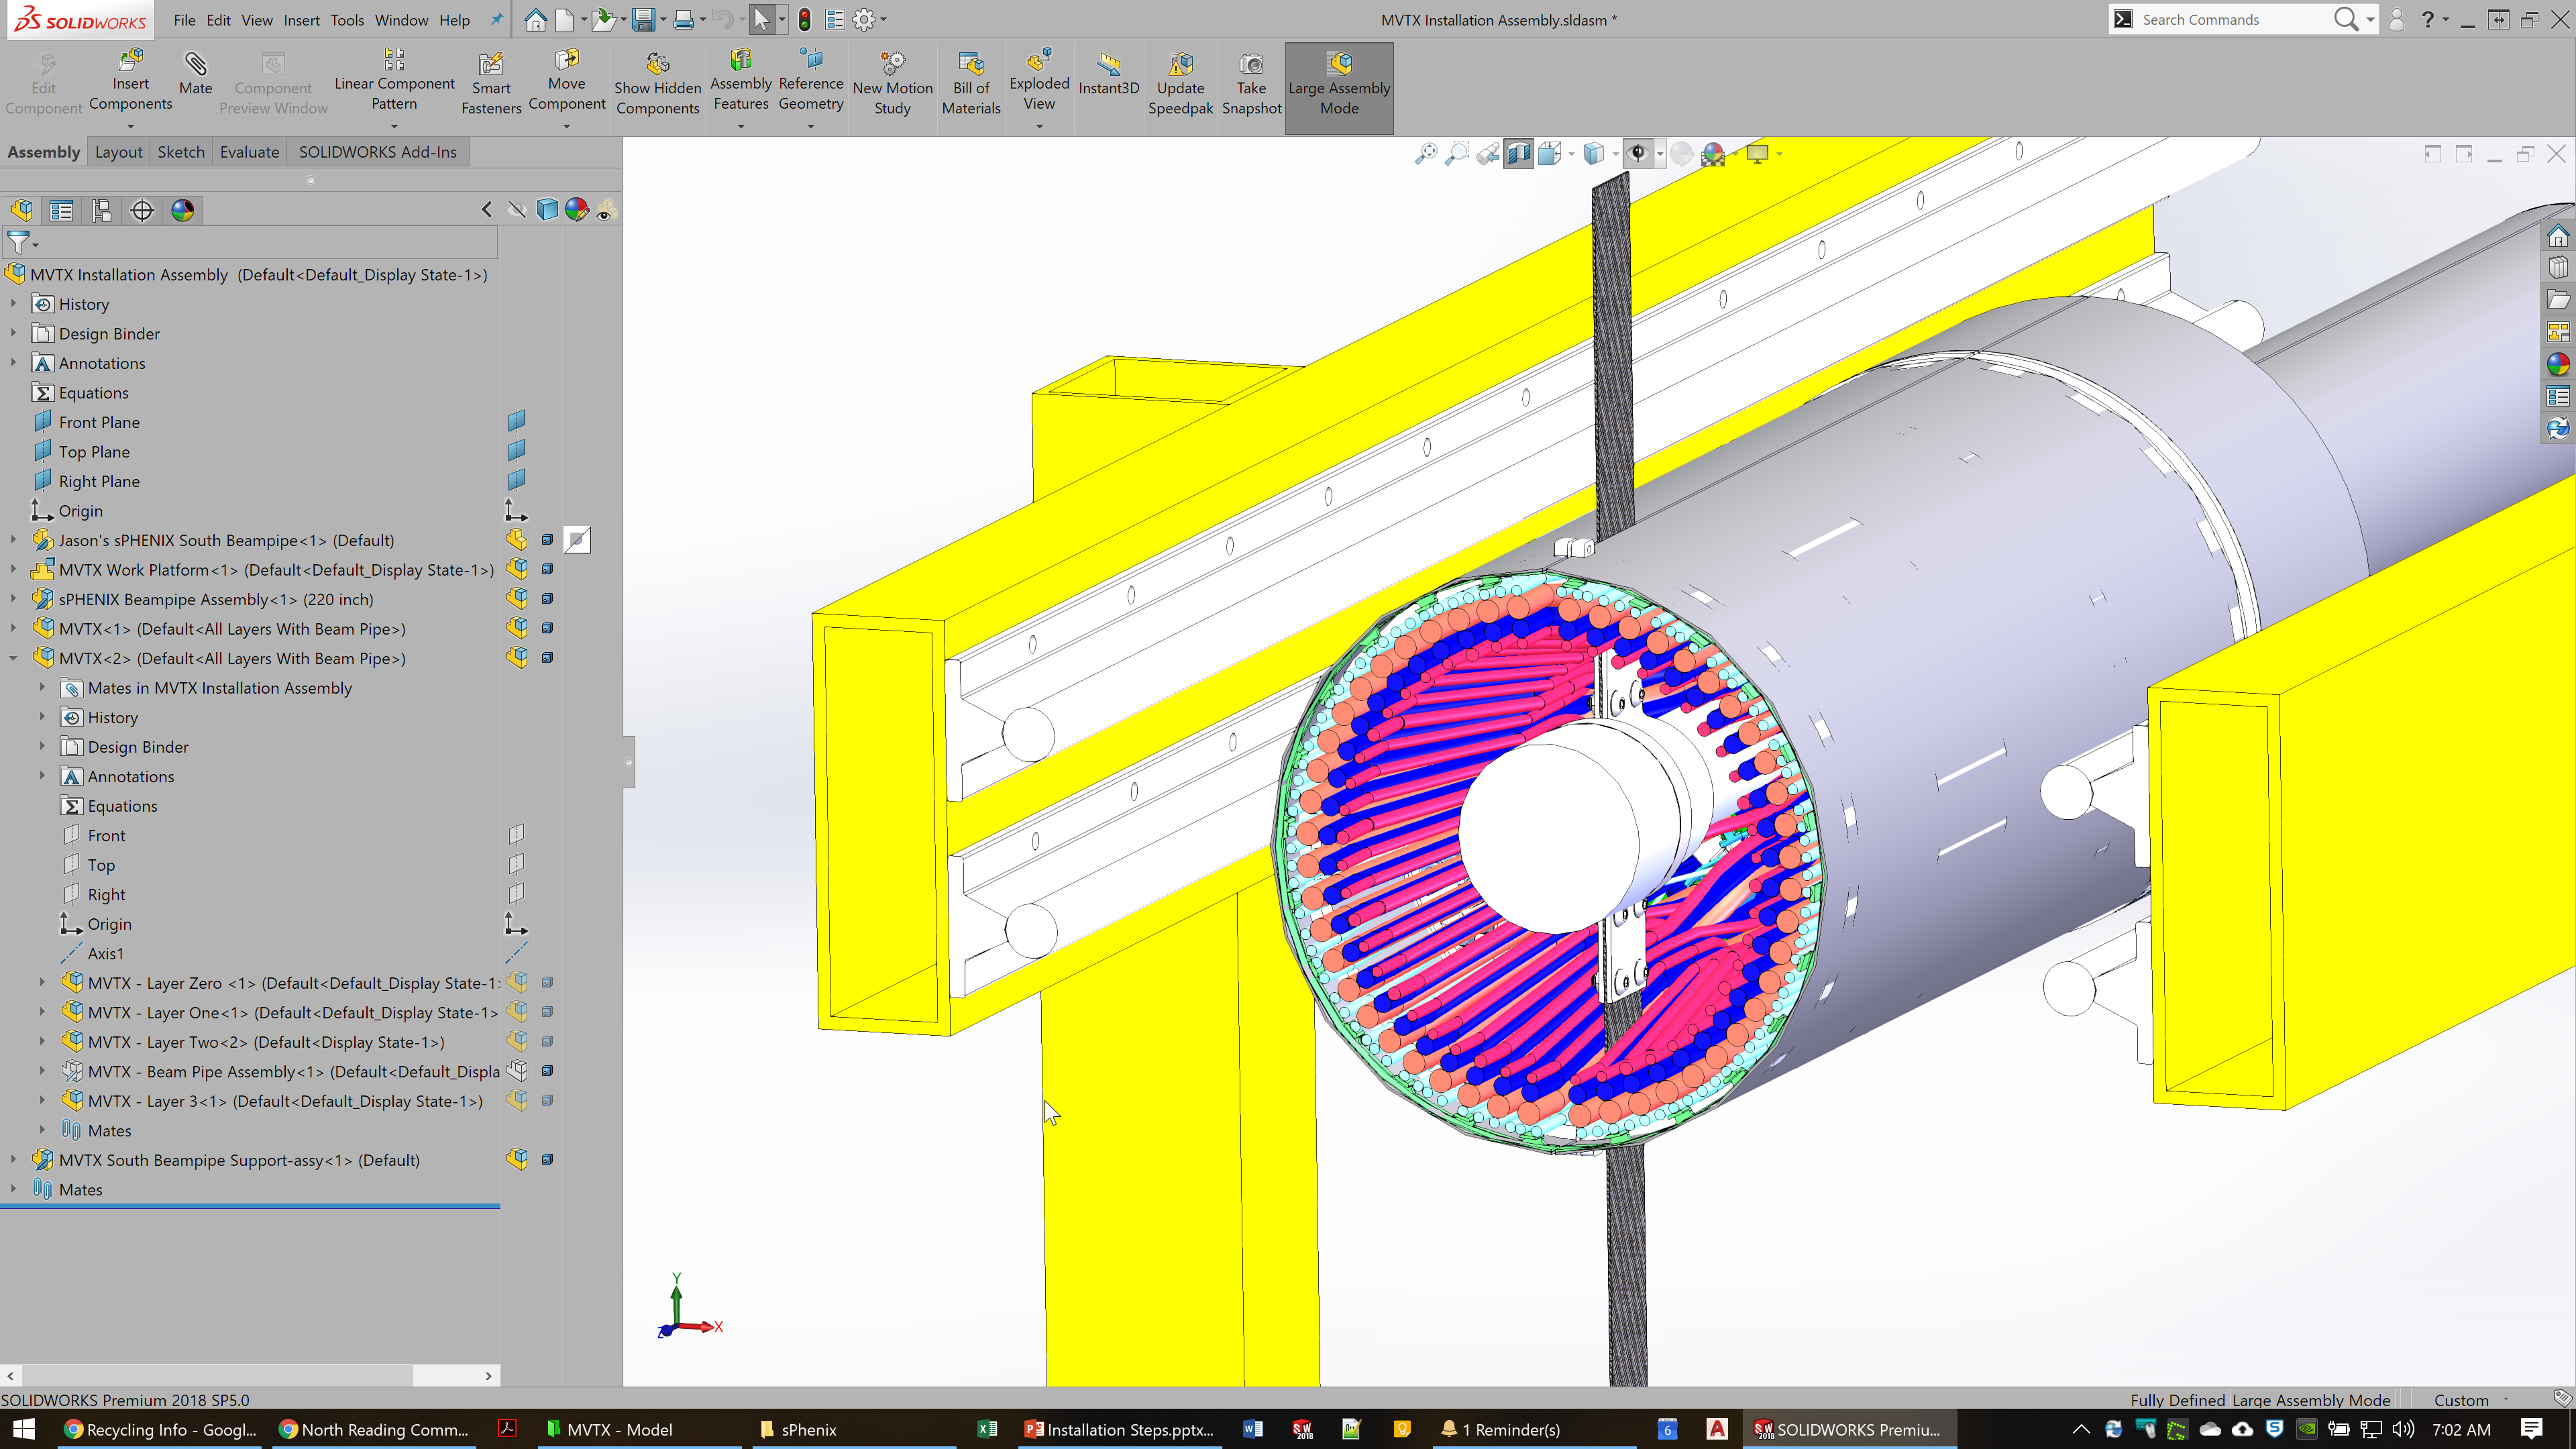Switch to the Evaluate tab
This screenshot has width=2576, height=1449.
[249, 152]
